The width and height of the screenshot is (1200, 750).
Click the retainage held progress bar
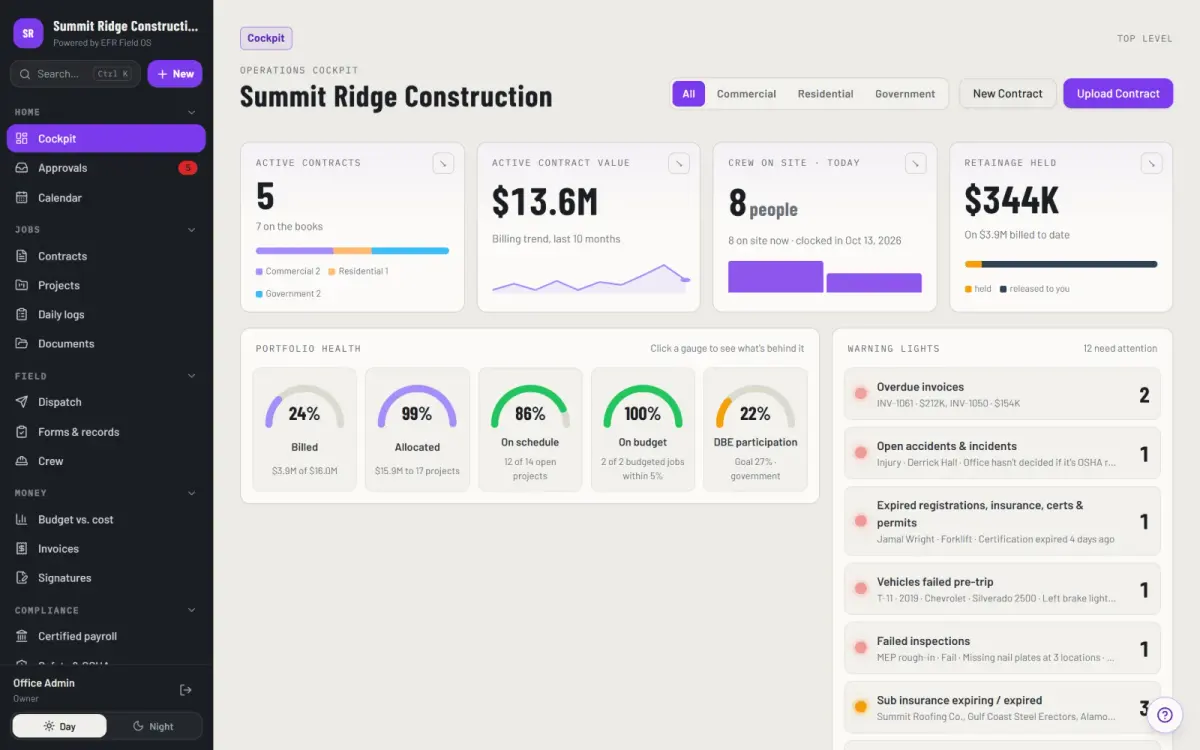[1061, 264]
